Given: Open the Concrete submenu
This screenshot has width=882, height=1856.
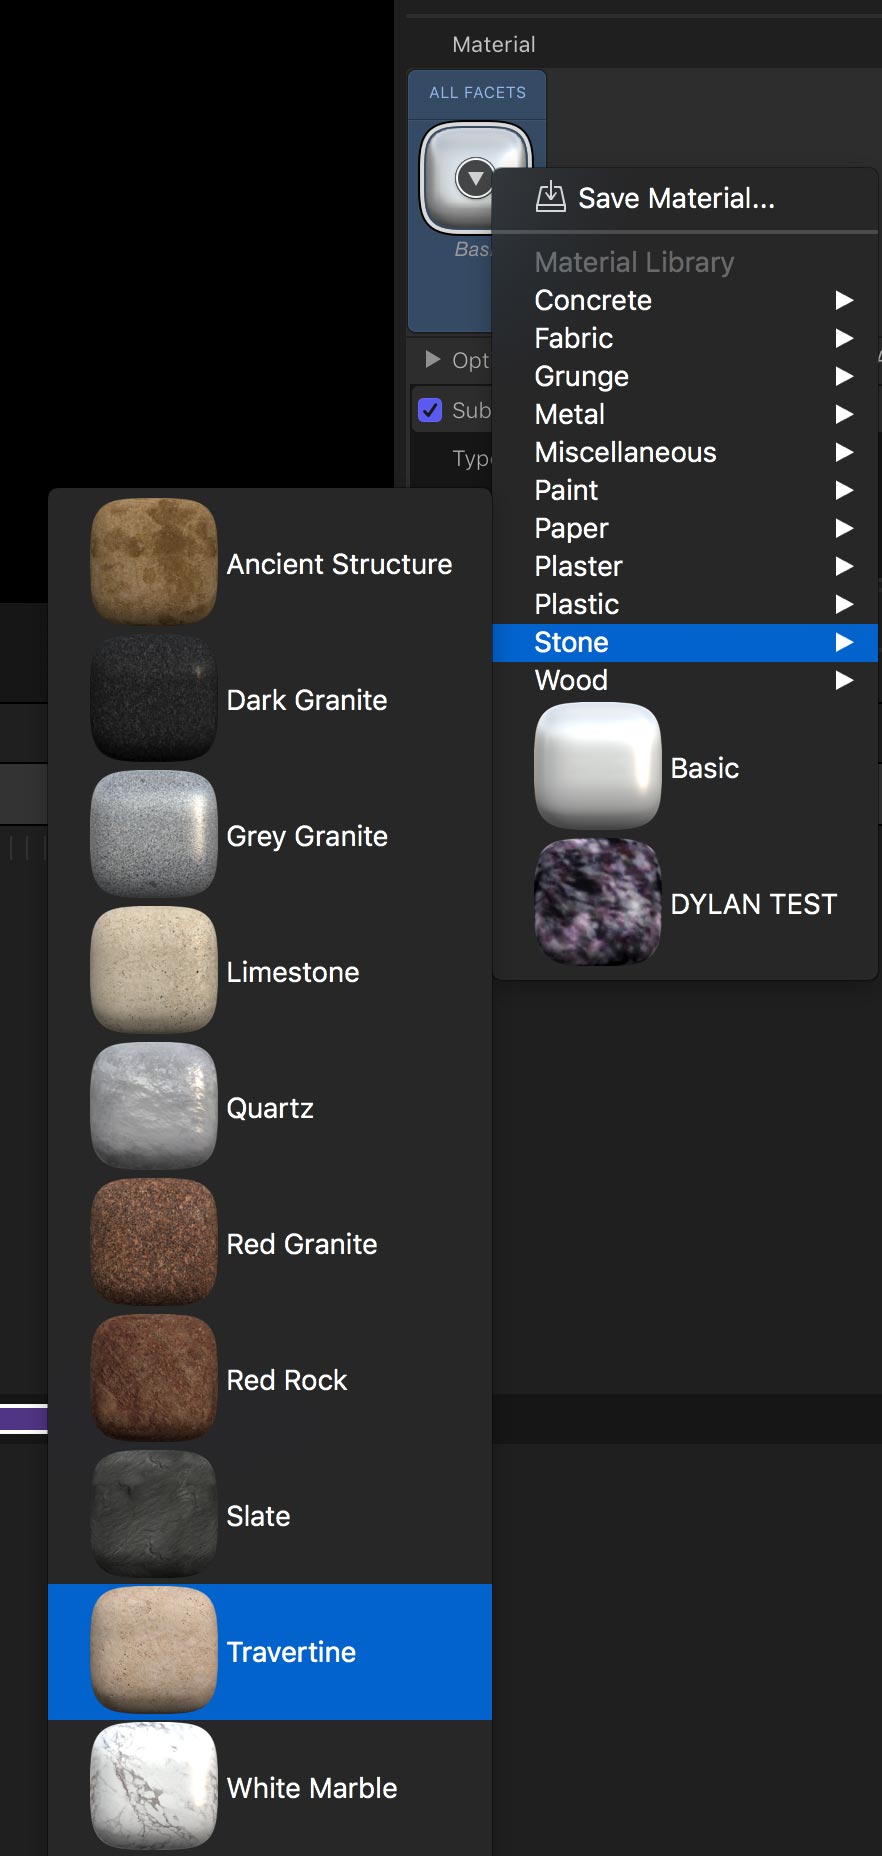Looking at the screenshot, I should [685, 300].
